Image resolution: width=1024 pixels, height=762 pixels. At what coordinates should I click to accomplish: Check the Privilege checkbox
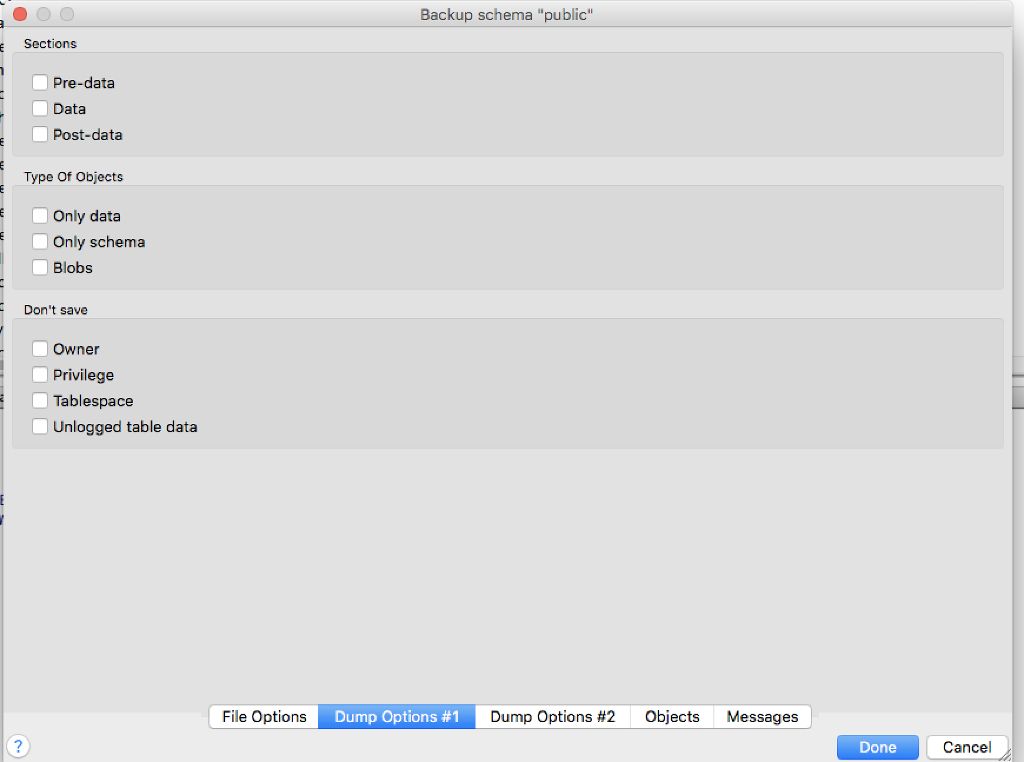(39, 374)
